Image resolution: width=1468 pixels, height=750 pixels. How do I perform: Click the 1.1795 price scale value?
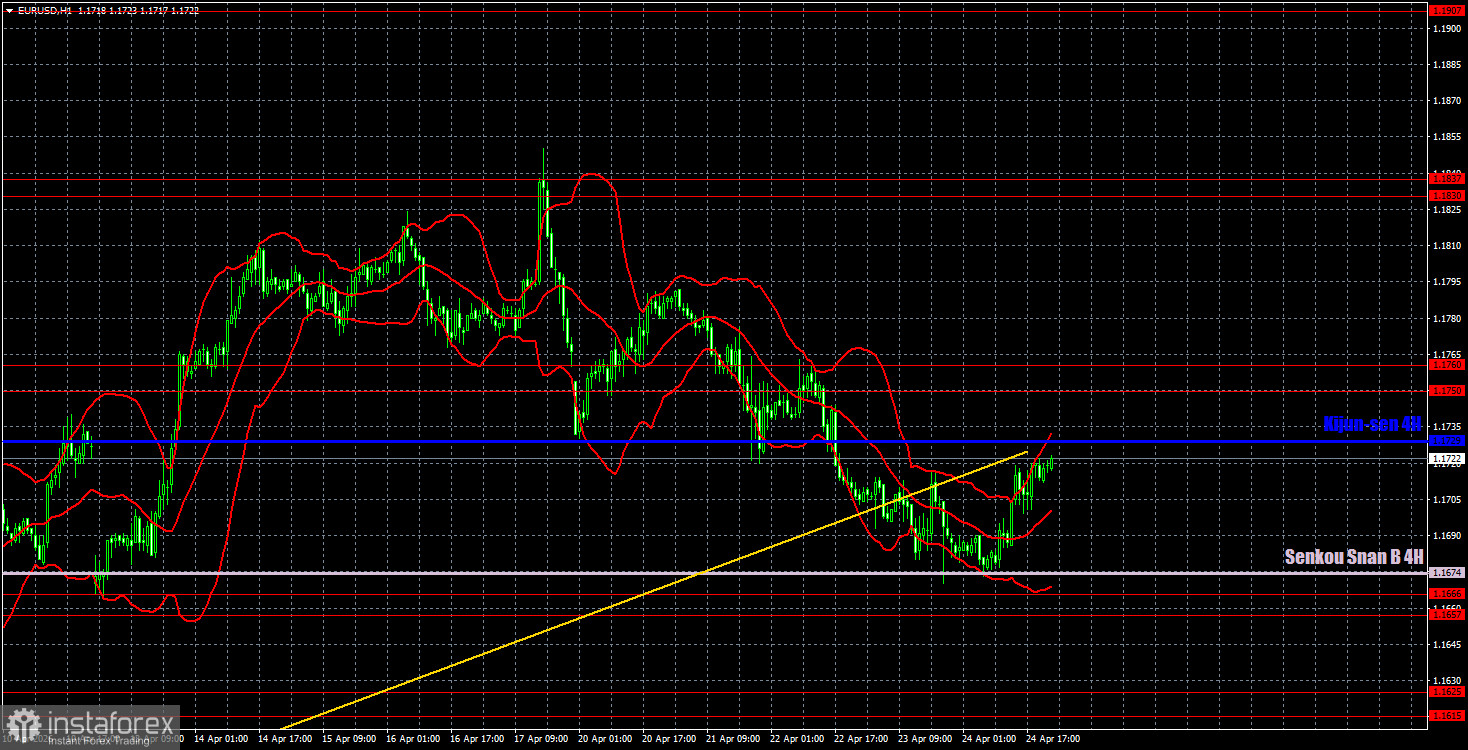1447,282
